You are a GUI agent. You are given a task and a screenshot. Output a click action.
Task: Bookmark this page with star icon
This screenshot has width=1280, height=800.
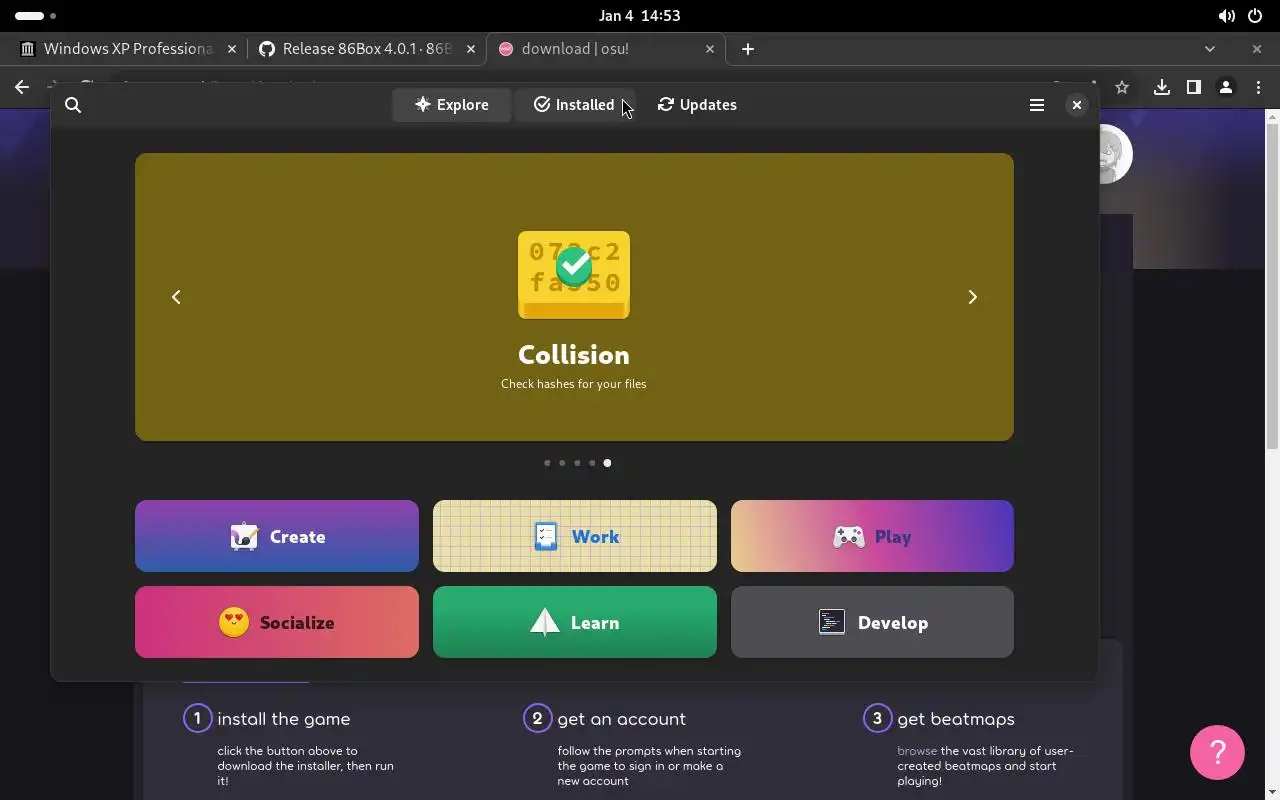pyautogui.click(x=1122, y=88)
